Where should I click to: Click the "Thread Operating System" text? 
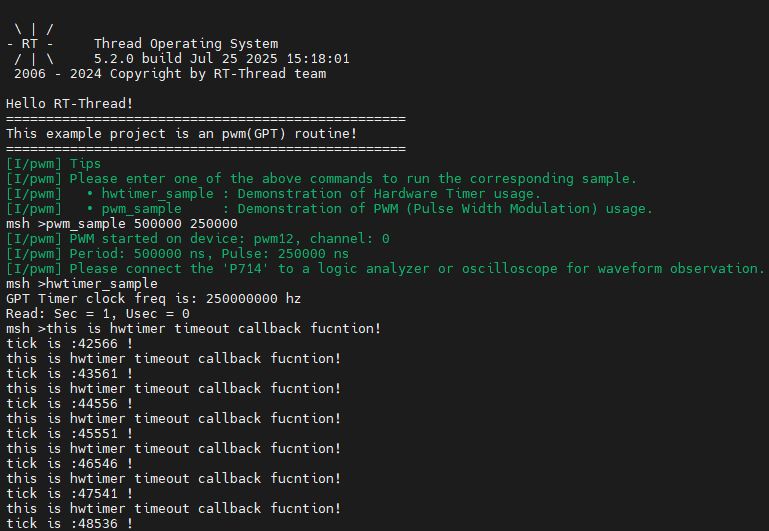[186, 44]
